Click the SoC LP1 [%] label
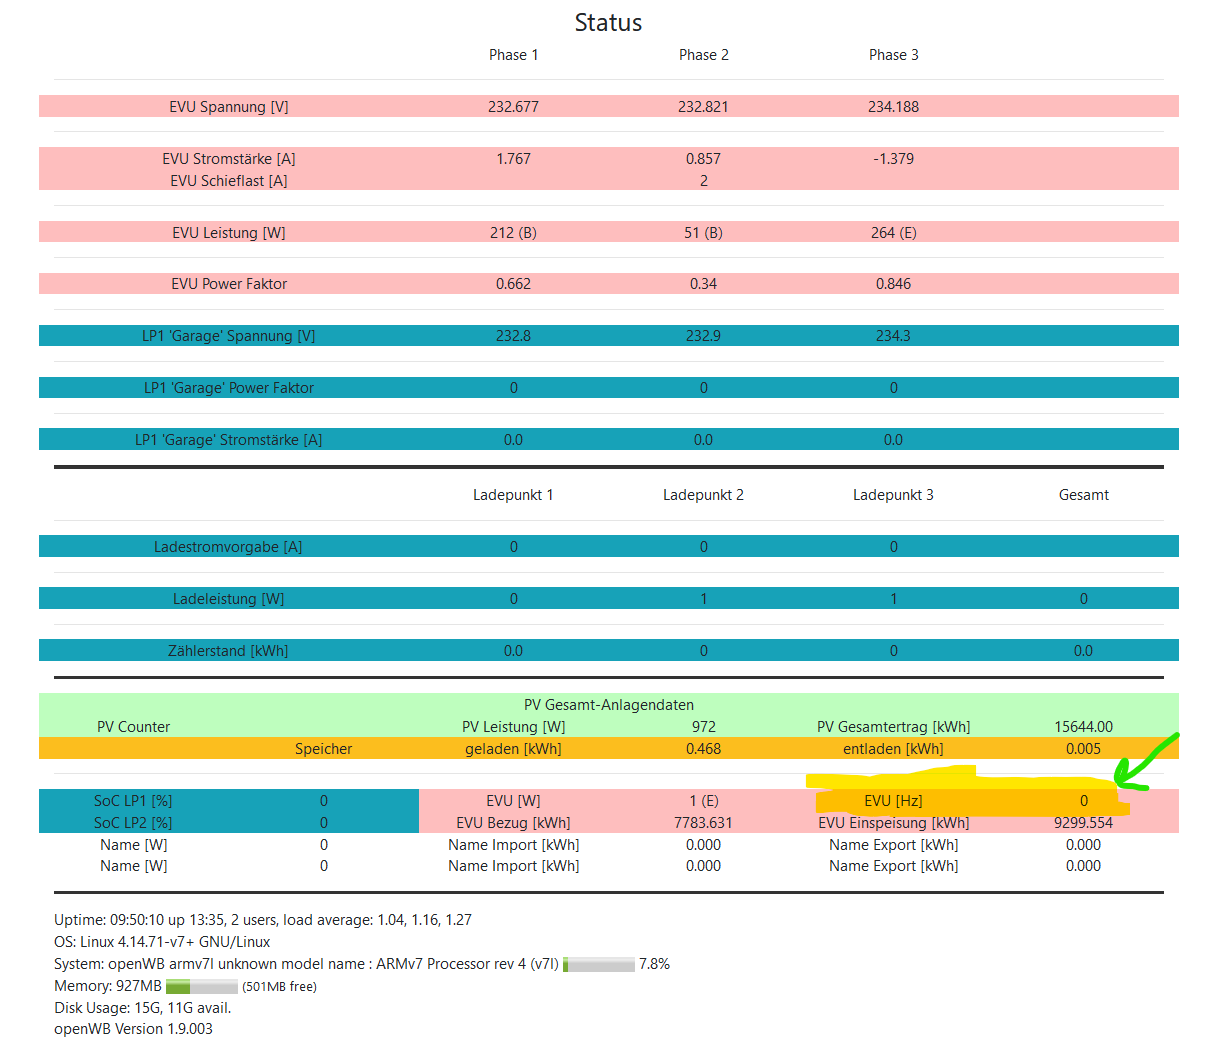The image size is (1213, 1054). pos(134,801)
